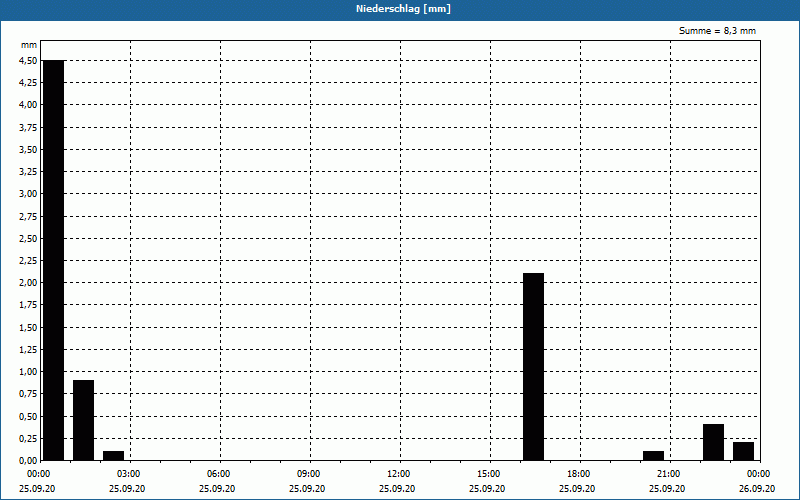This screenshot has height=500, width=800.
Task: Select the small bar just before 21:00
Action: point(654,456)
